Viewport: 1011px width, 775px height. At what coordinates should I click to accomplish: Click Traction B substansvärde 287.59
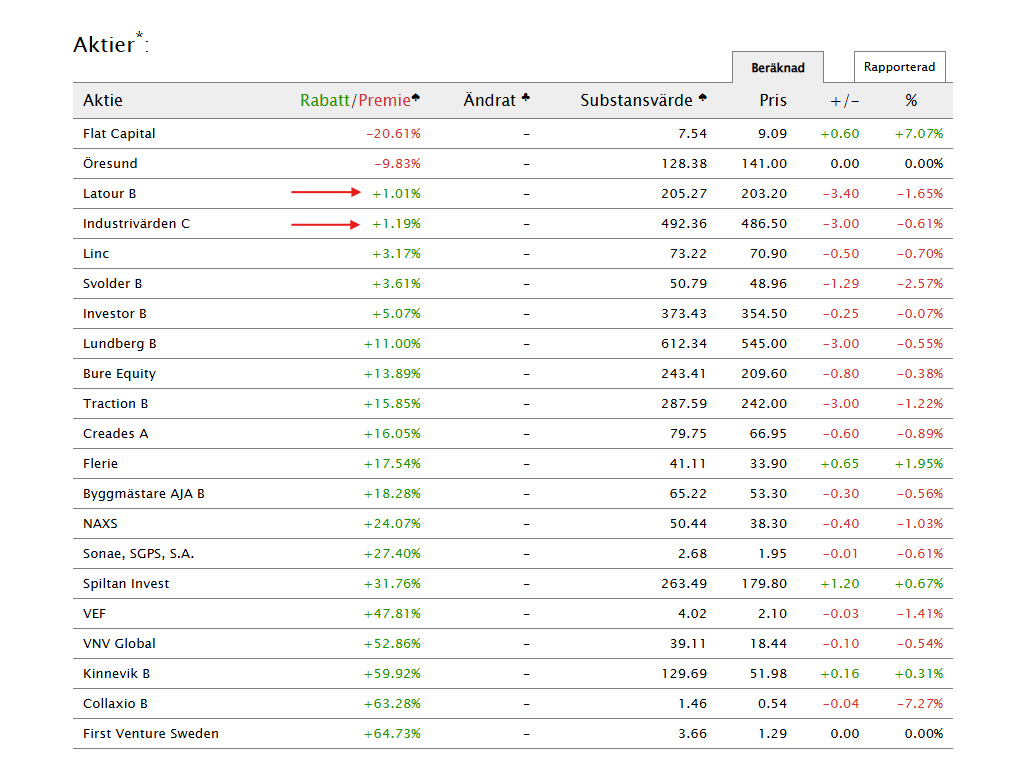pos(683,404)
